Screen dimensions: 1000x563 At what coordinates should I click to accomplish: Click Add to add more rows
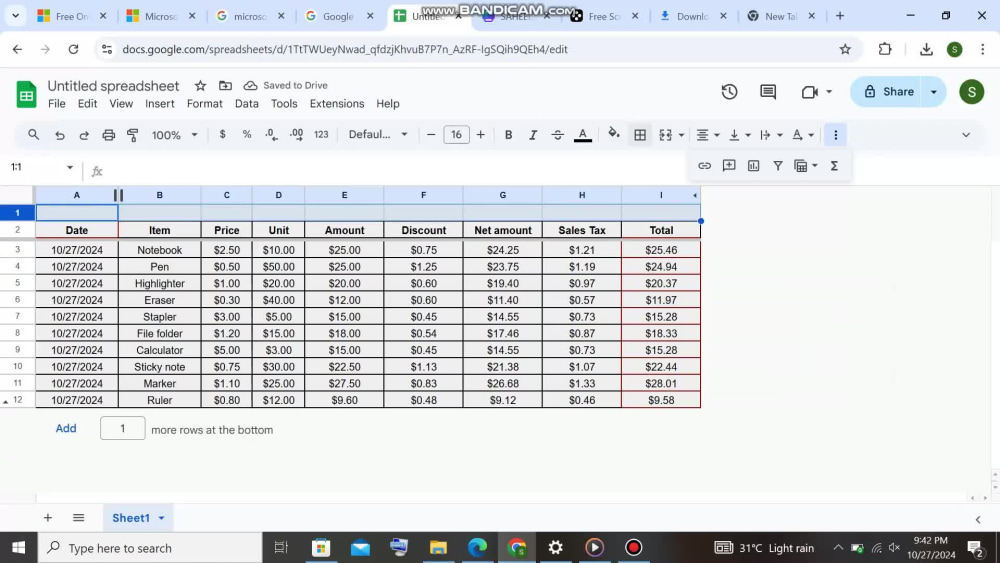[x=66, y=428]
